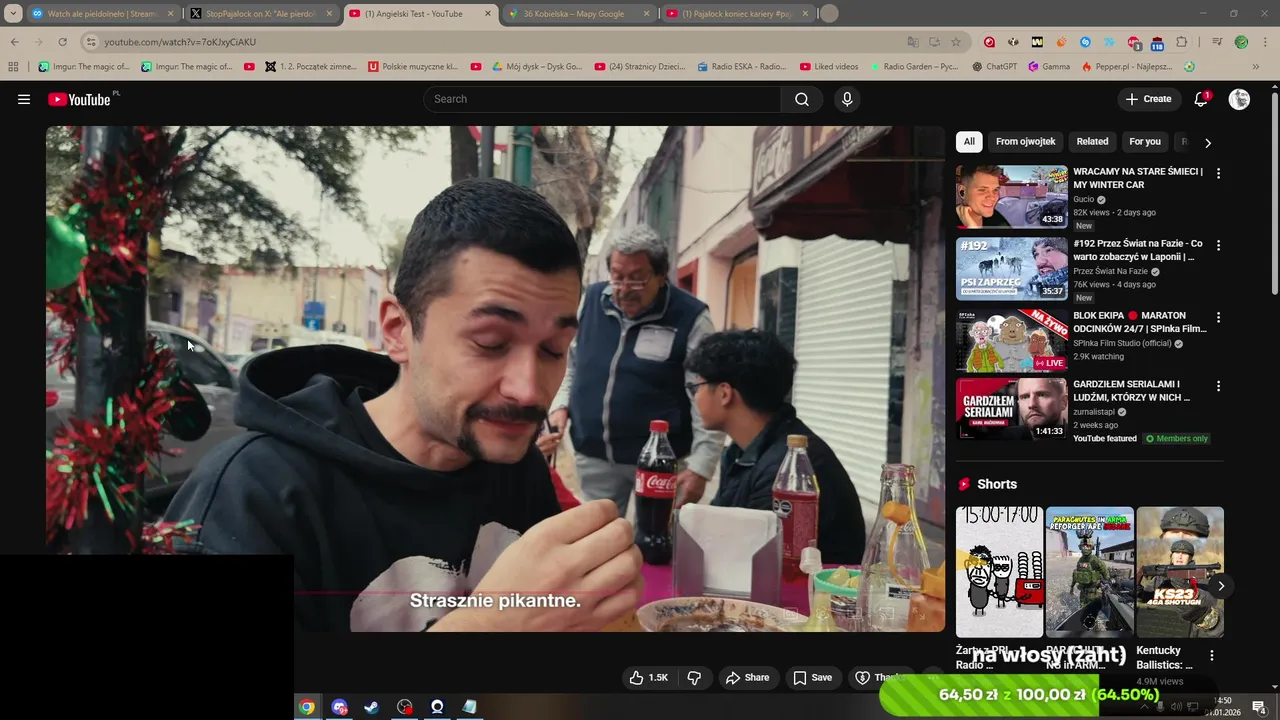Screen dimensions: 1280x720
Task: Click the magnifier search button
Action: click(x=802, y=99)
